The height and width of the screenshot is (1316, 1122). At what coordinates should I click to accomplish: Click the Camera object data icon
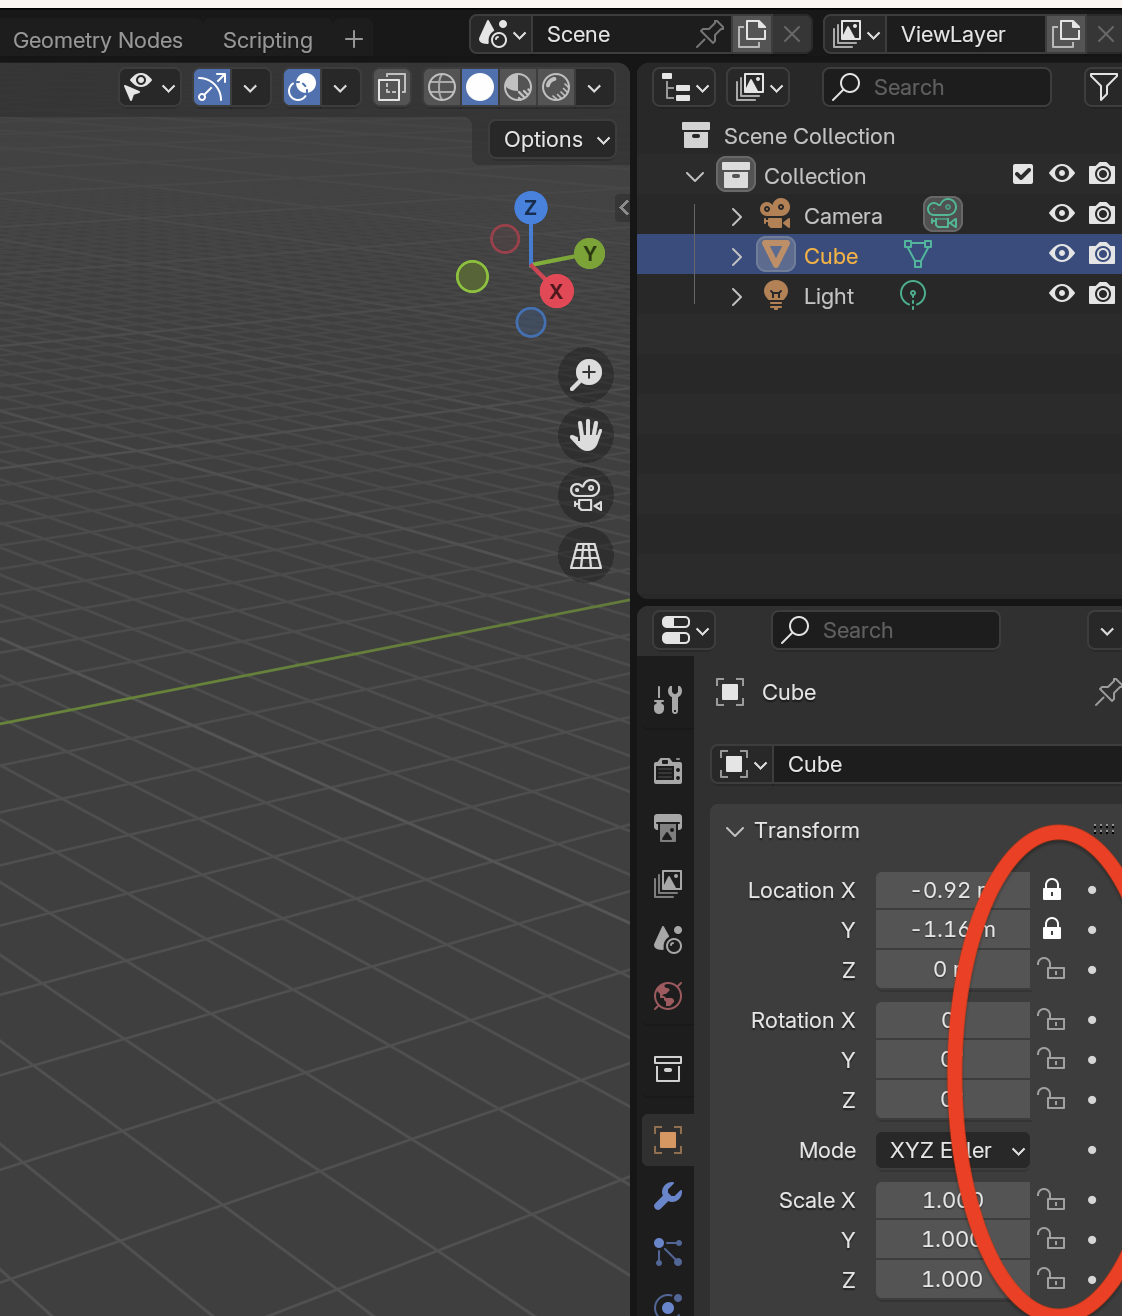click(x=942, y=214)
